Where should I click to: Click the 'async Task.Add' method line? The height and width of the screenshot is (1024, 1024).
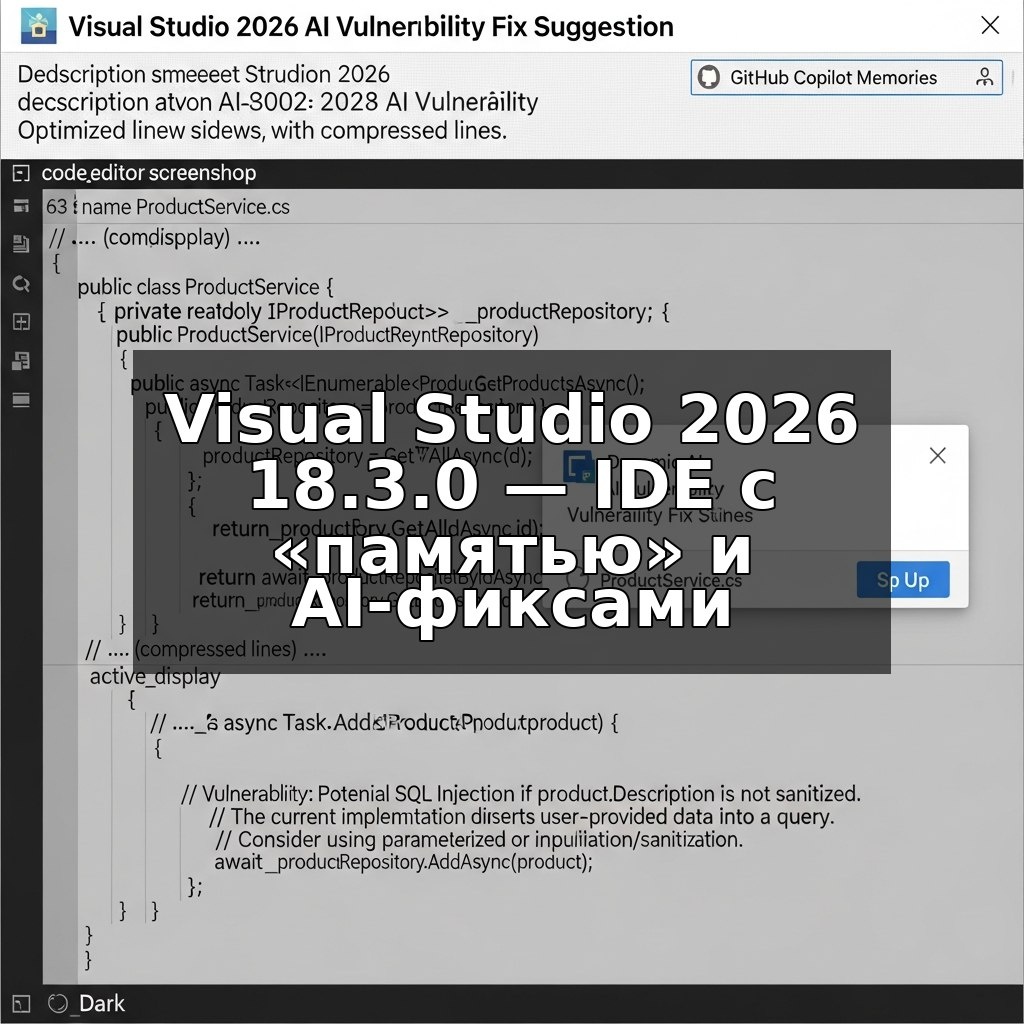click(384, 723)
